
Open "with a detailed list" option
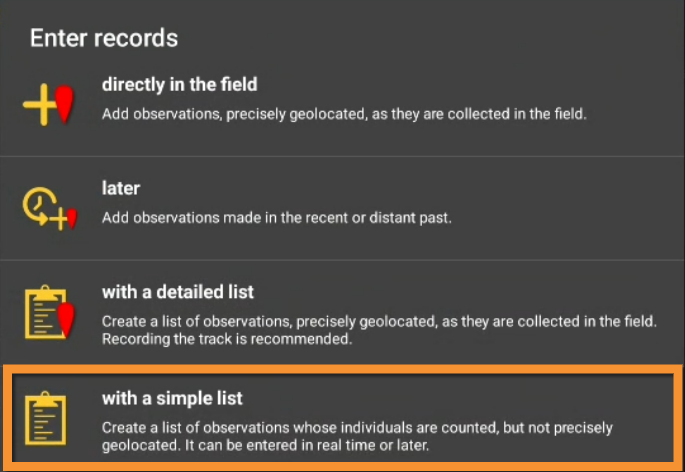tap(177, 292)
